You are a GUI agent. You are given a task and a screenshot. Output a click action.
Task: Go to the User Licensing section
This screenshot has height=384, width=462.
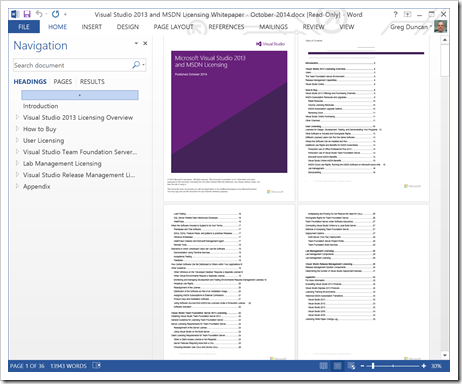coord(43,140)
